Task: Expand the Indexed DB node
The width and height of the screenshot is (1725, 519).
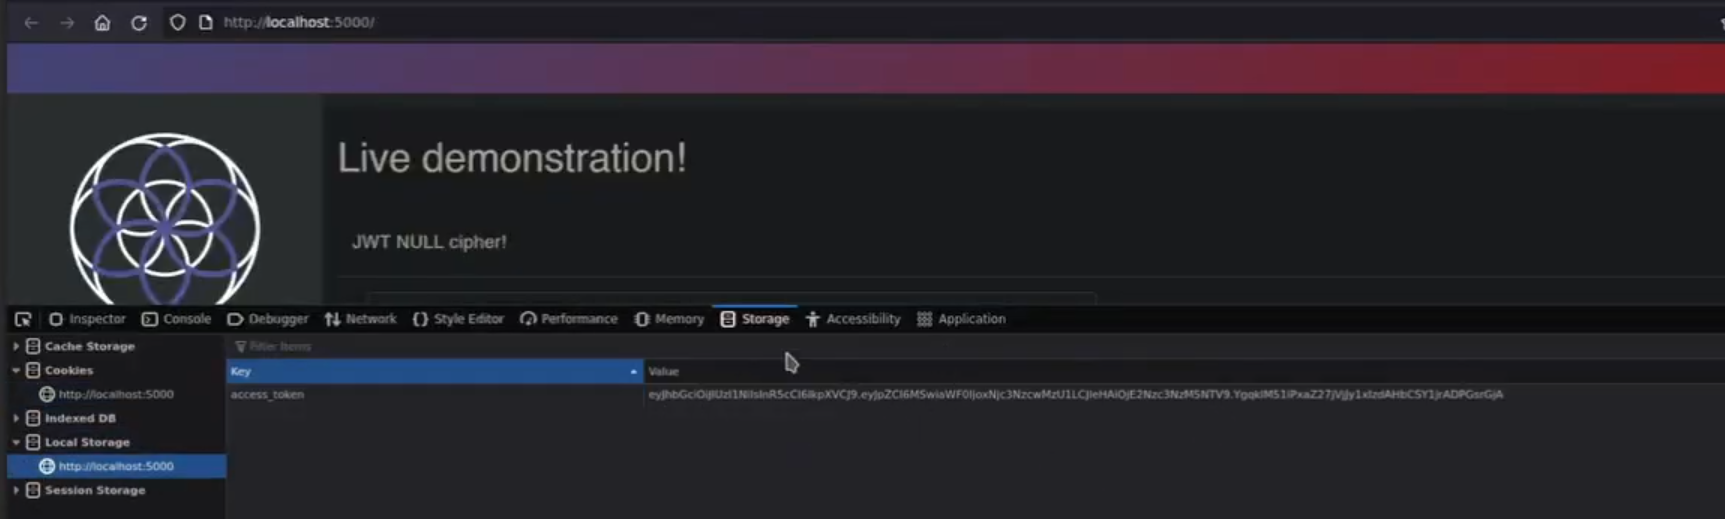Action: (x=16, y=418)
